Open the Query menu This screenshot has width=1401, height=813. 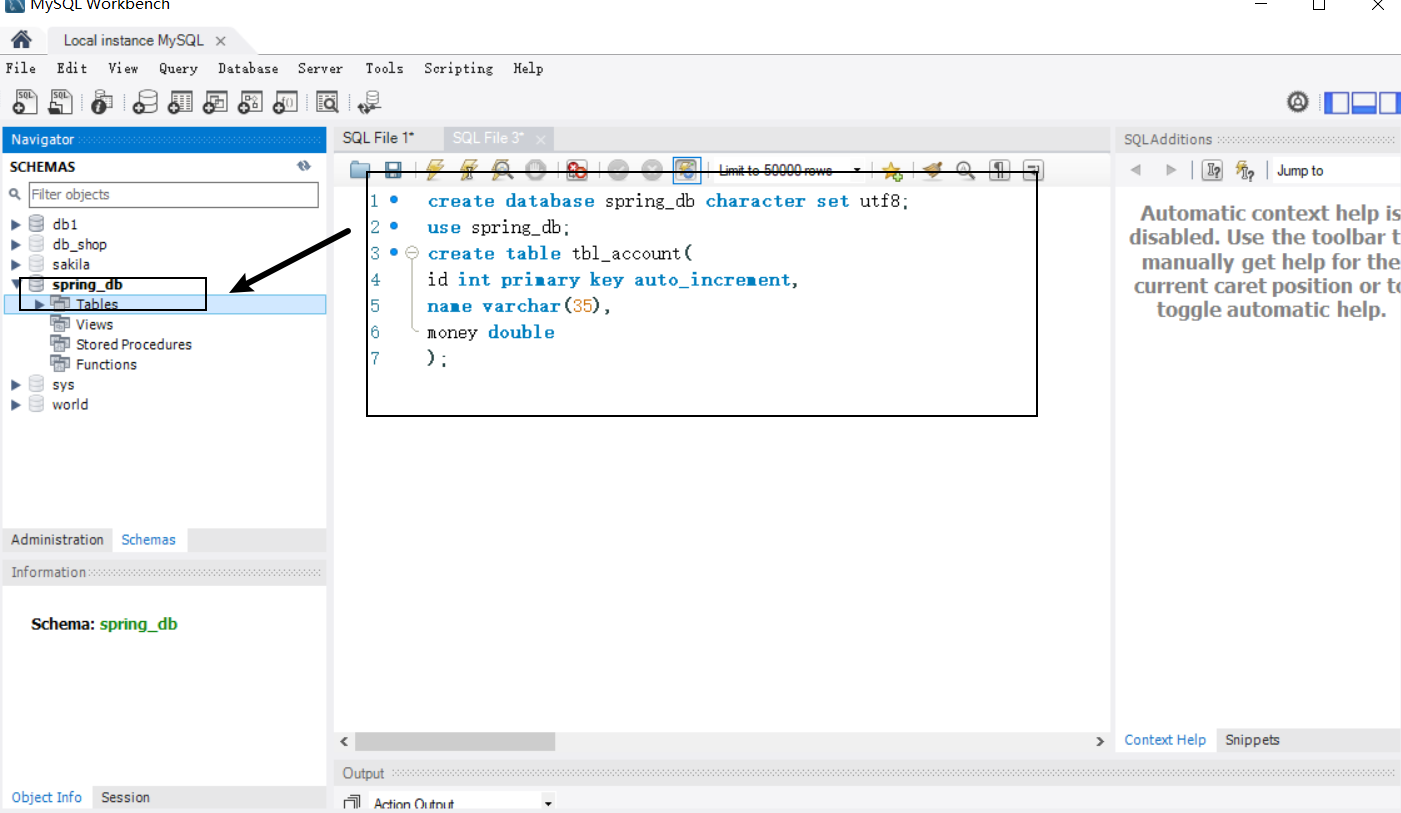coord(178,68)
